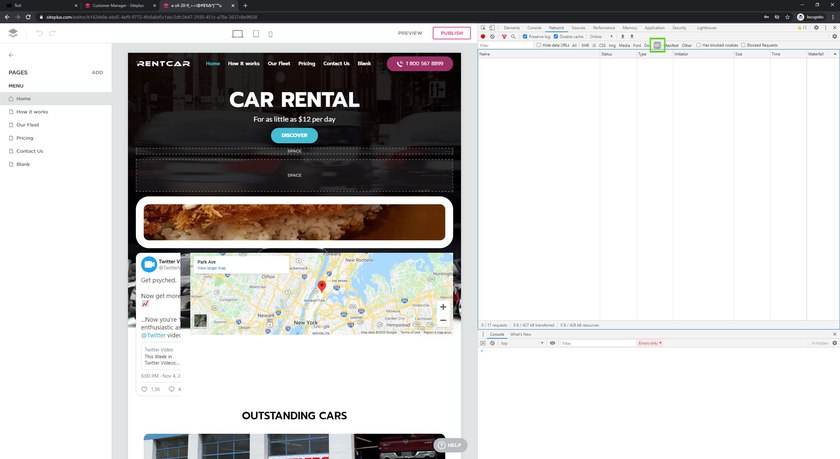Go back using the sidebar arrow
The height and width of the screenshot is (459, 840).
(x=11, y=55)
